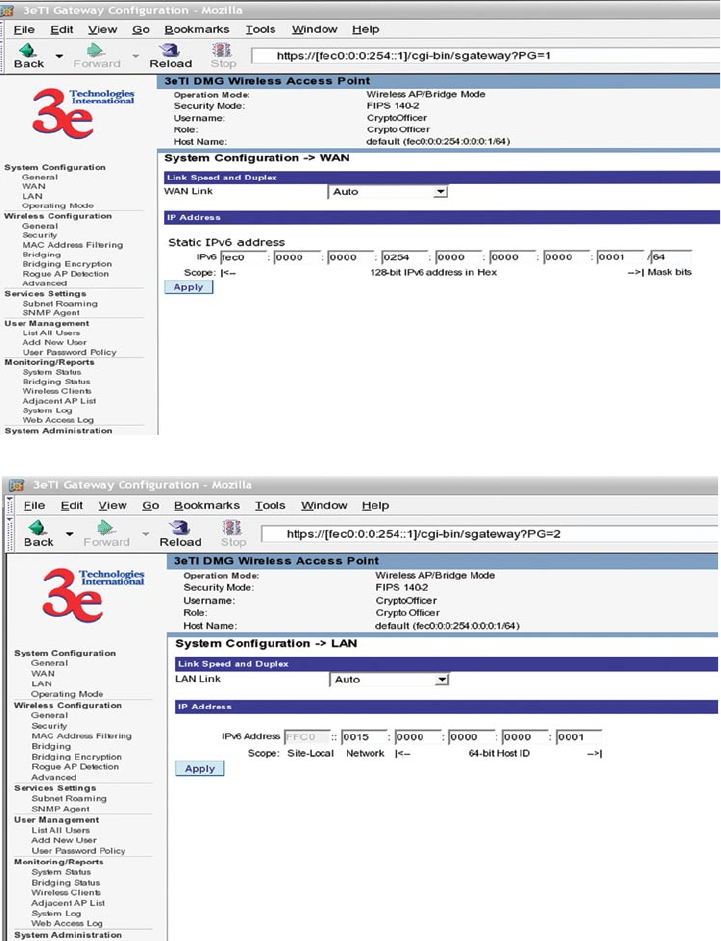The image size is (721, 941).
Task: Open Adjacent AP List in bottom sidebar
Action: click(68, 903)
